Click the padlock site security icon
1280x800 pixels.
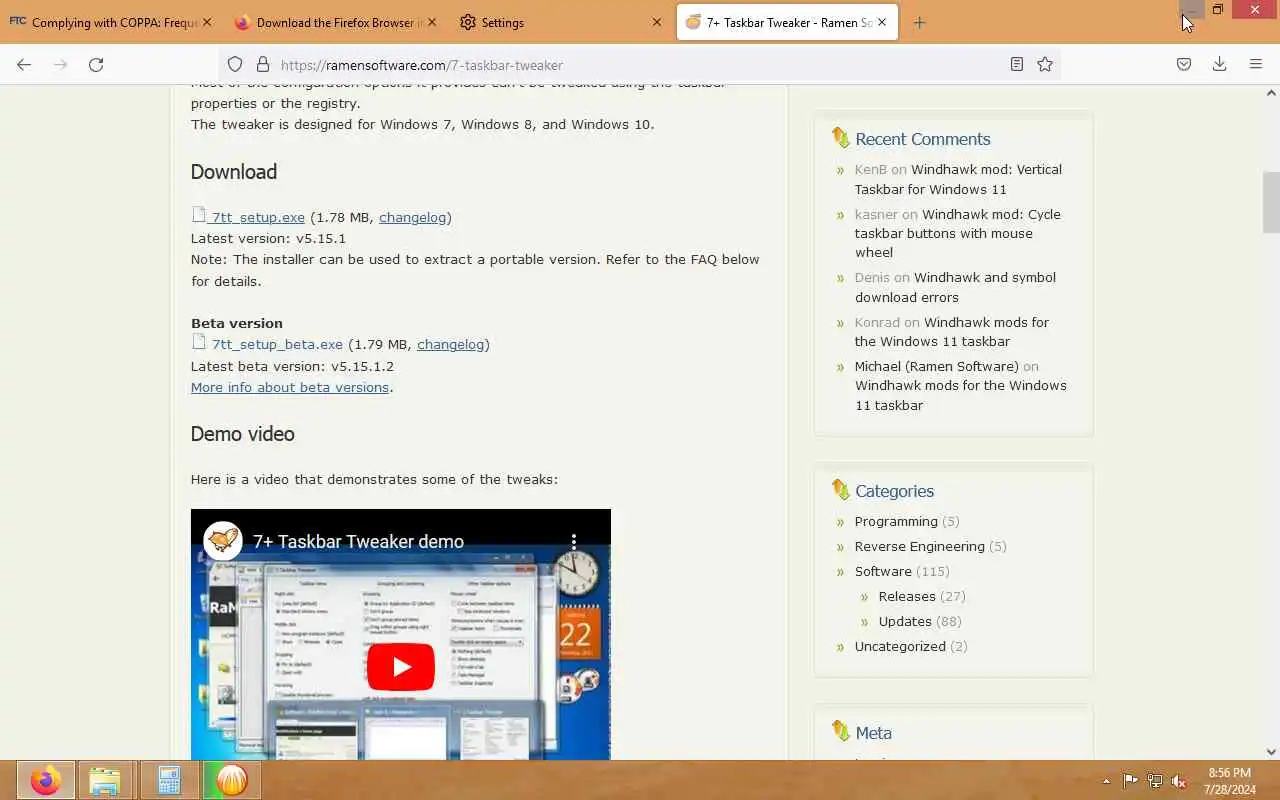[x=263, y=64]
